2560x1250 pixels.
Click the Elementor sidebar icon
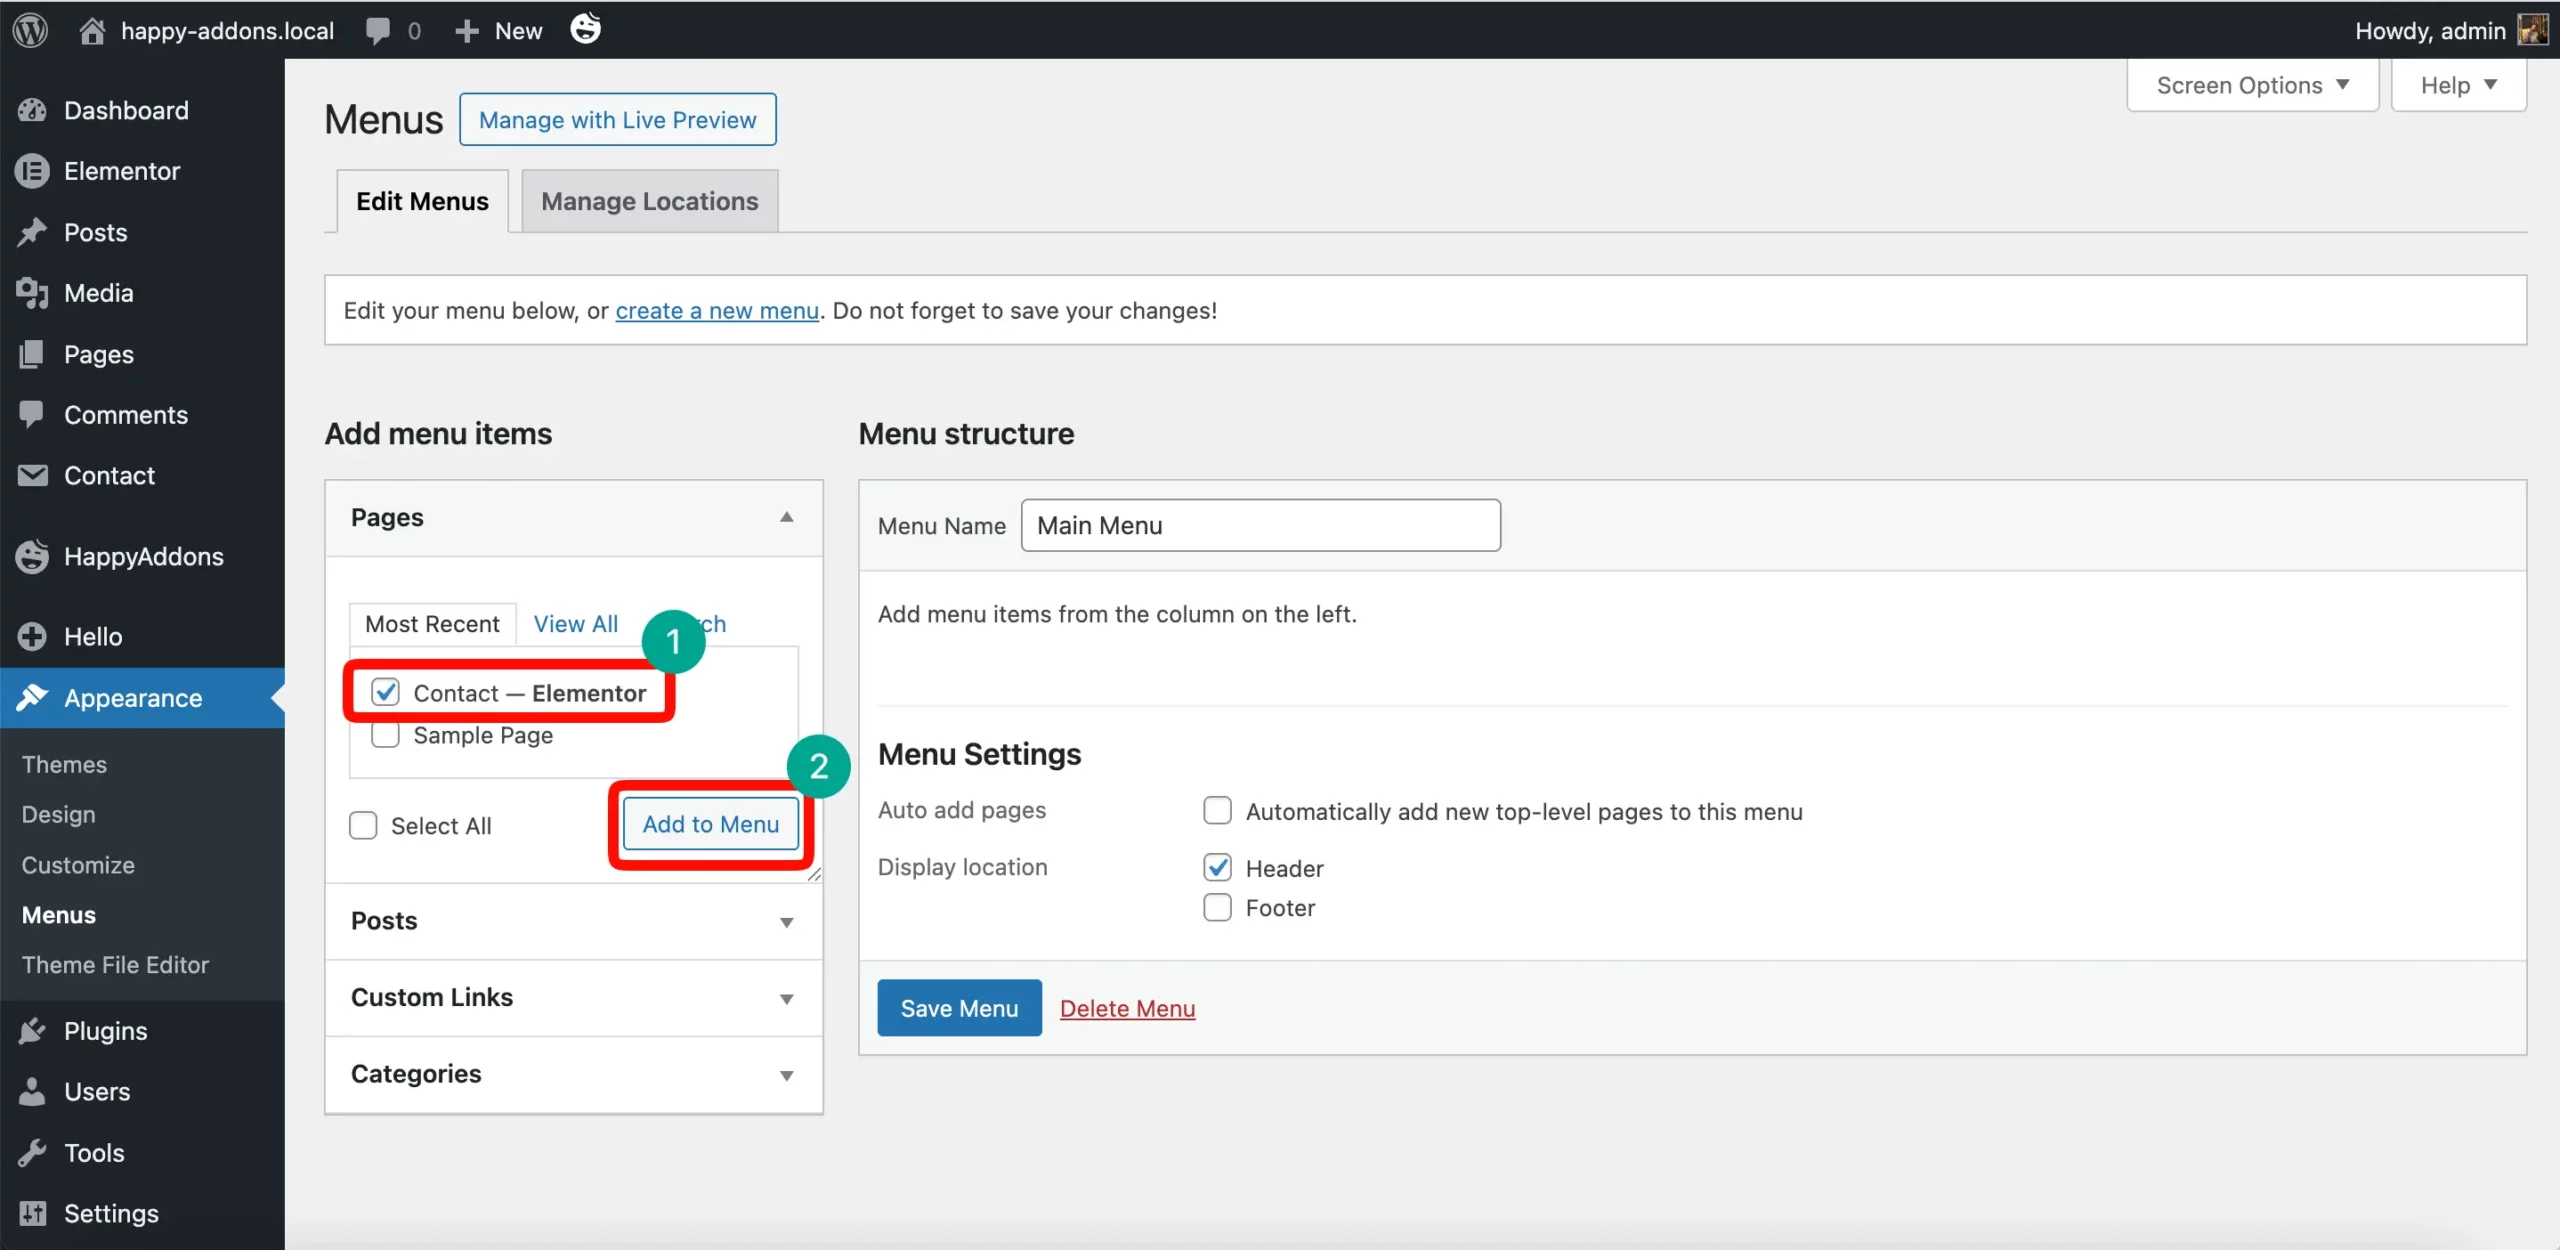31,170
